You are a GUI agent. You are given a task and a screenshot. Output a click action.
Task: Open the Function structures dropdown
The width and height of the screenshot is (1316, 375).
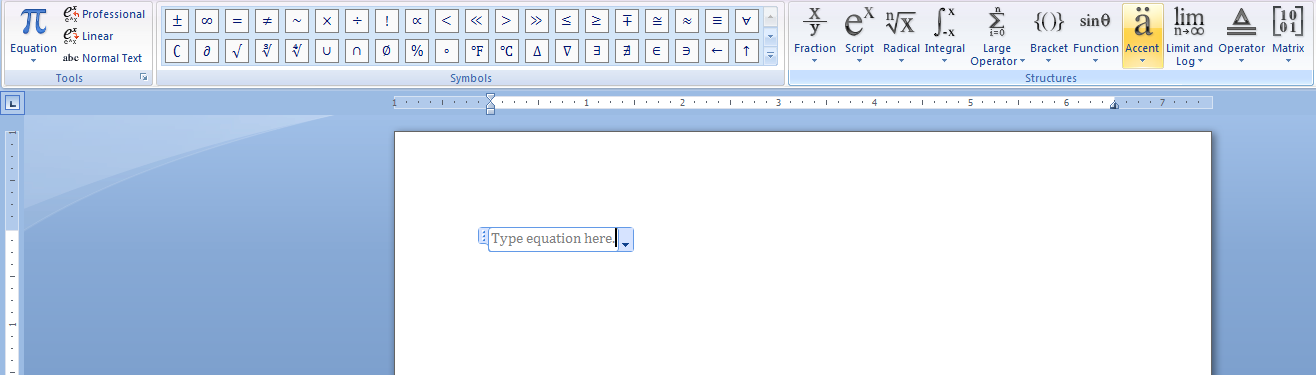tap(1096, 35)
